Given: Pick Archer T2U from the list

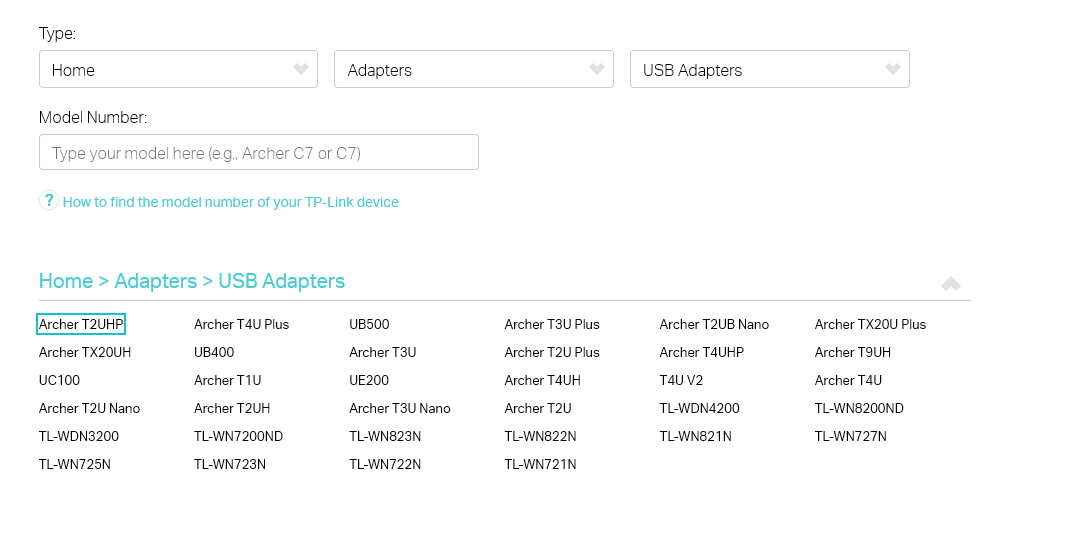Looking at the screenshot, I should tap(538, 408).
